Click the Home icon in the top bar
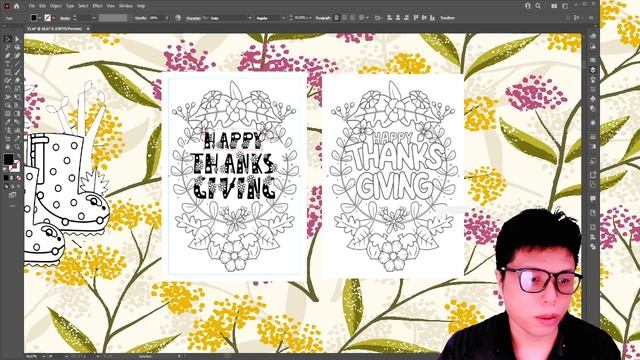Screen dimensions: 640x360 16,6
